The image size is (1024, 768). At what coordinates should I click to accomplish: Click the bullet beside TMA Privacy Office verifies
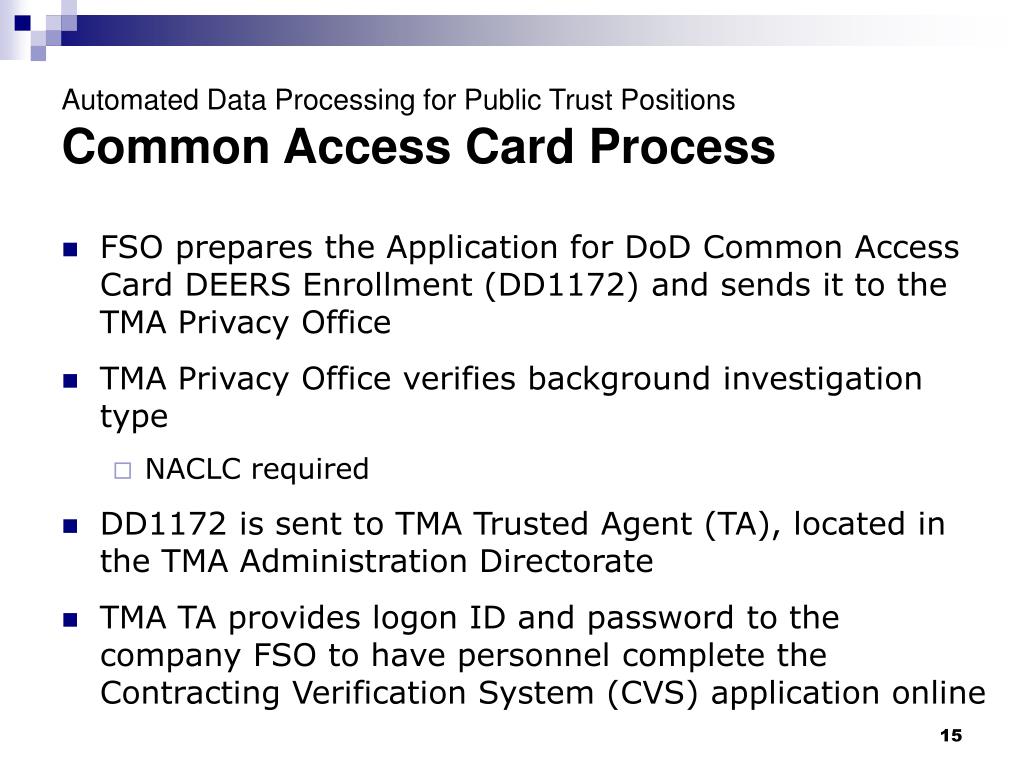(70, 380)
